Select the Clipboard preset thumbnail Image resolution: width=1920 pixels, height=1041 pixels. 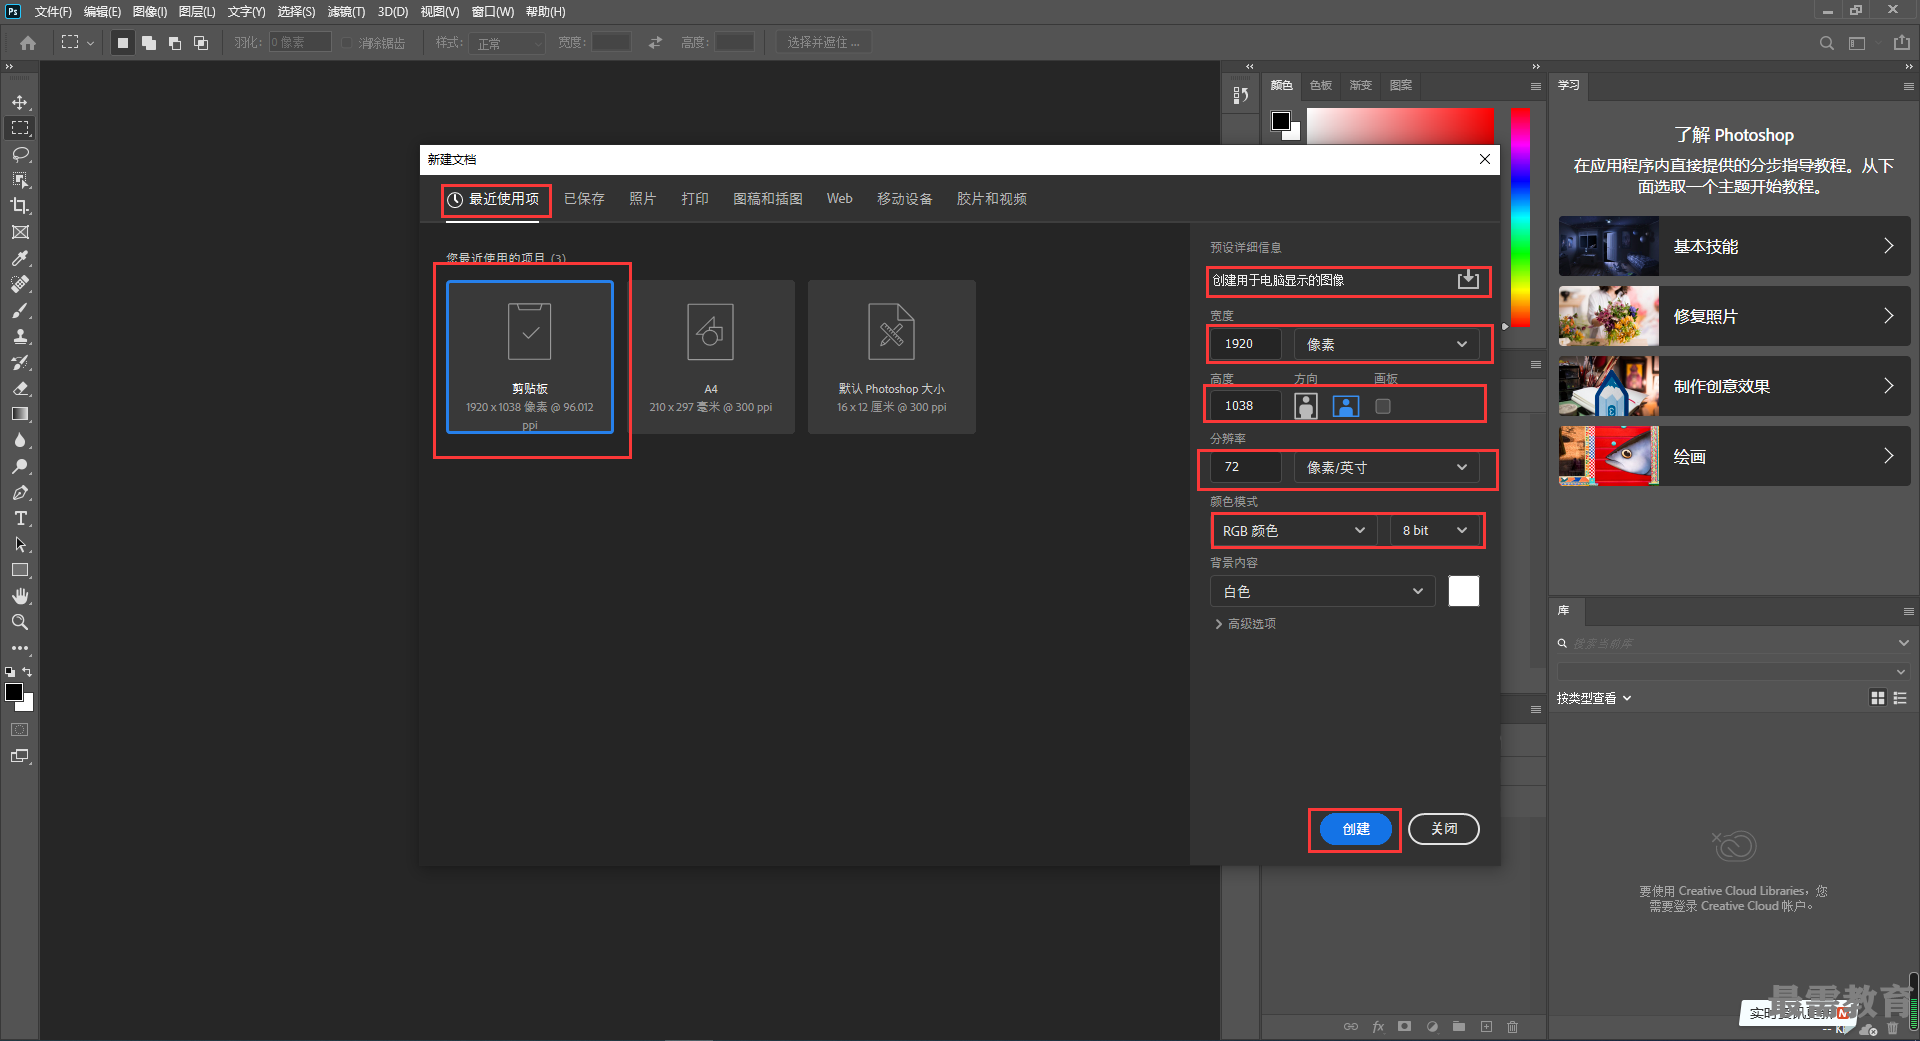(x=530, y=357)
